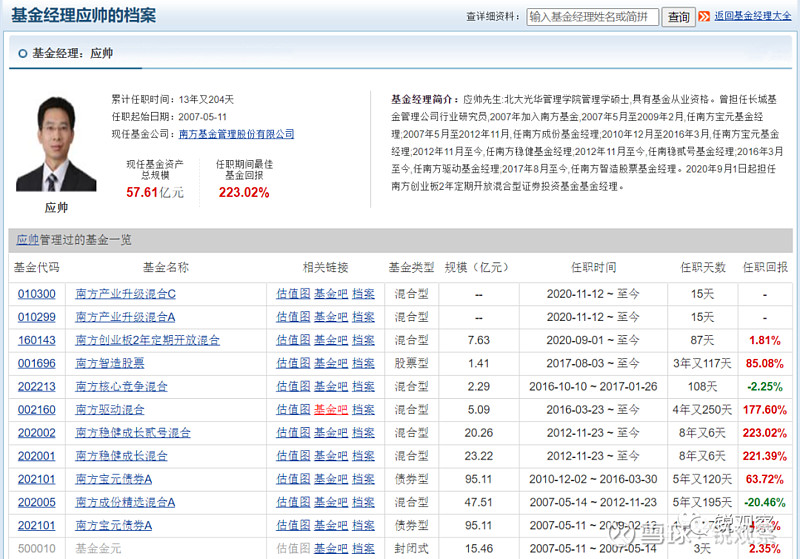This screenshot has height=559, width=800.
Task: Open 档案 for fund code 202001
Action: [363, 456]
